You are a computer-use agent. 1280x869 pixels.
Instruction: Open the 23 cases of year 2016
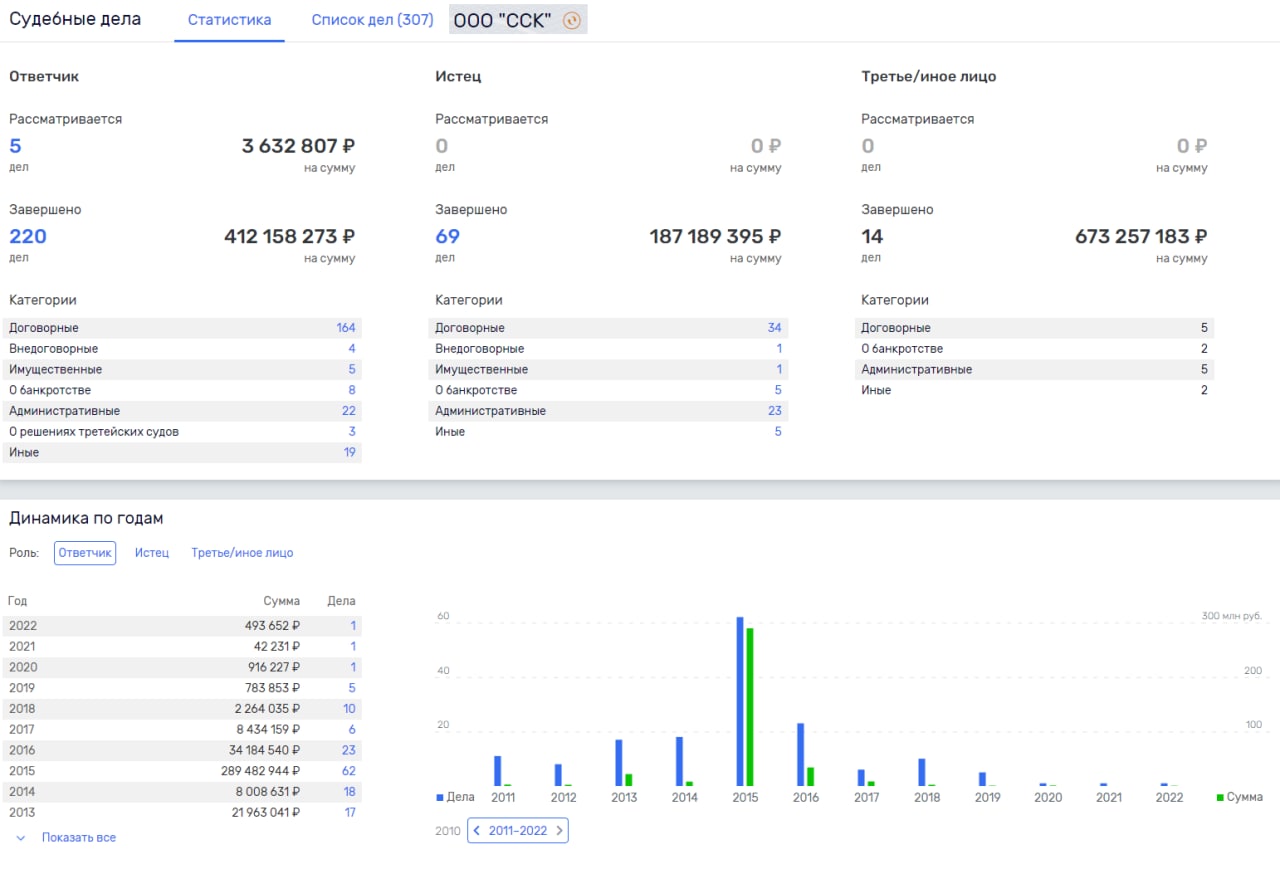click(x=349, y=750)
